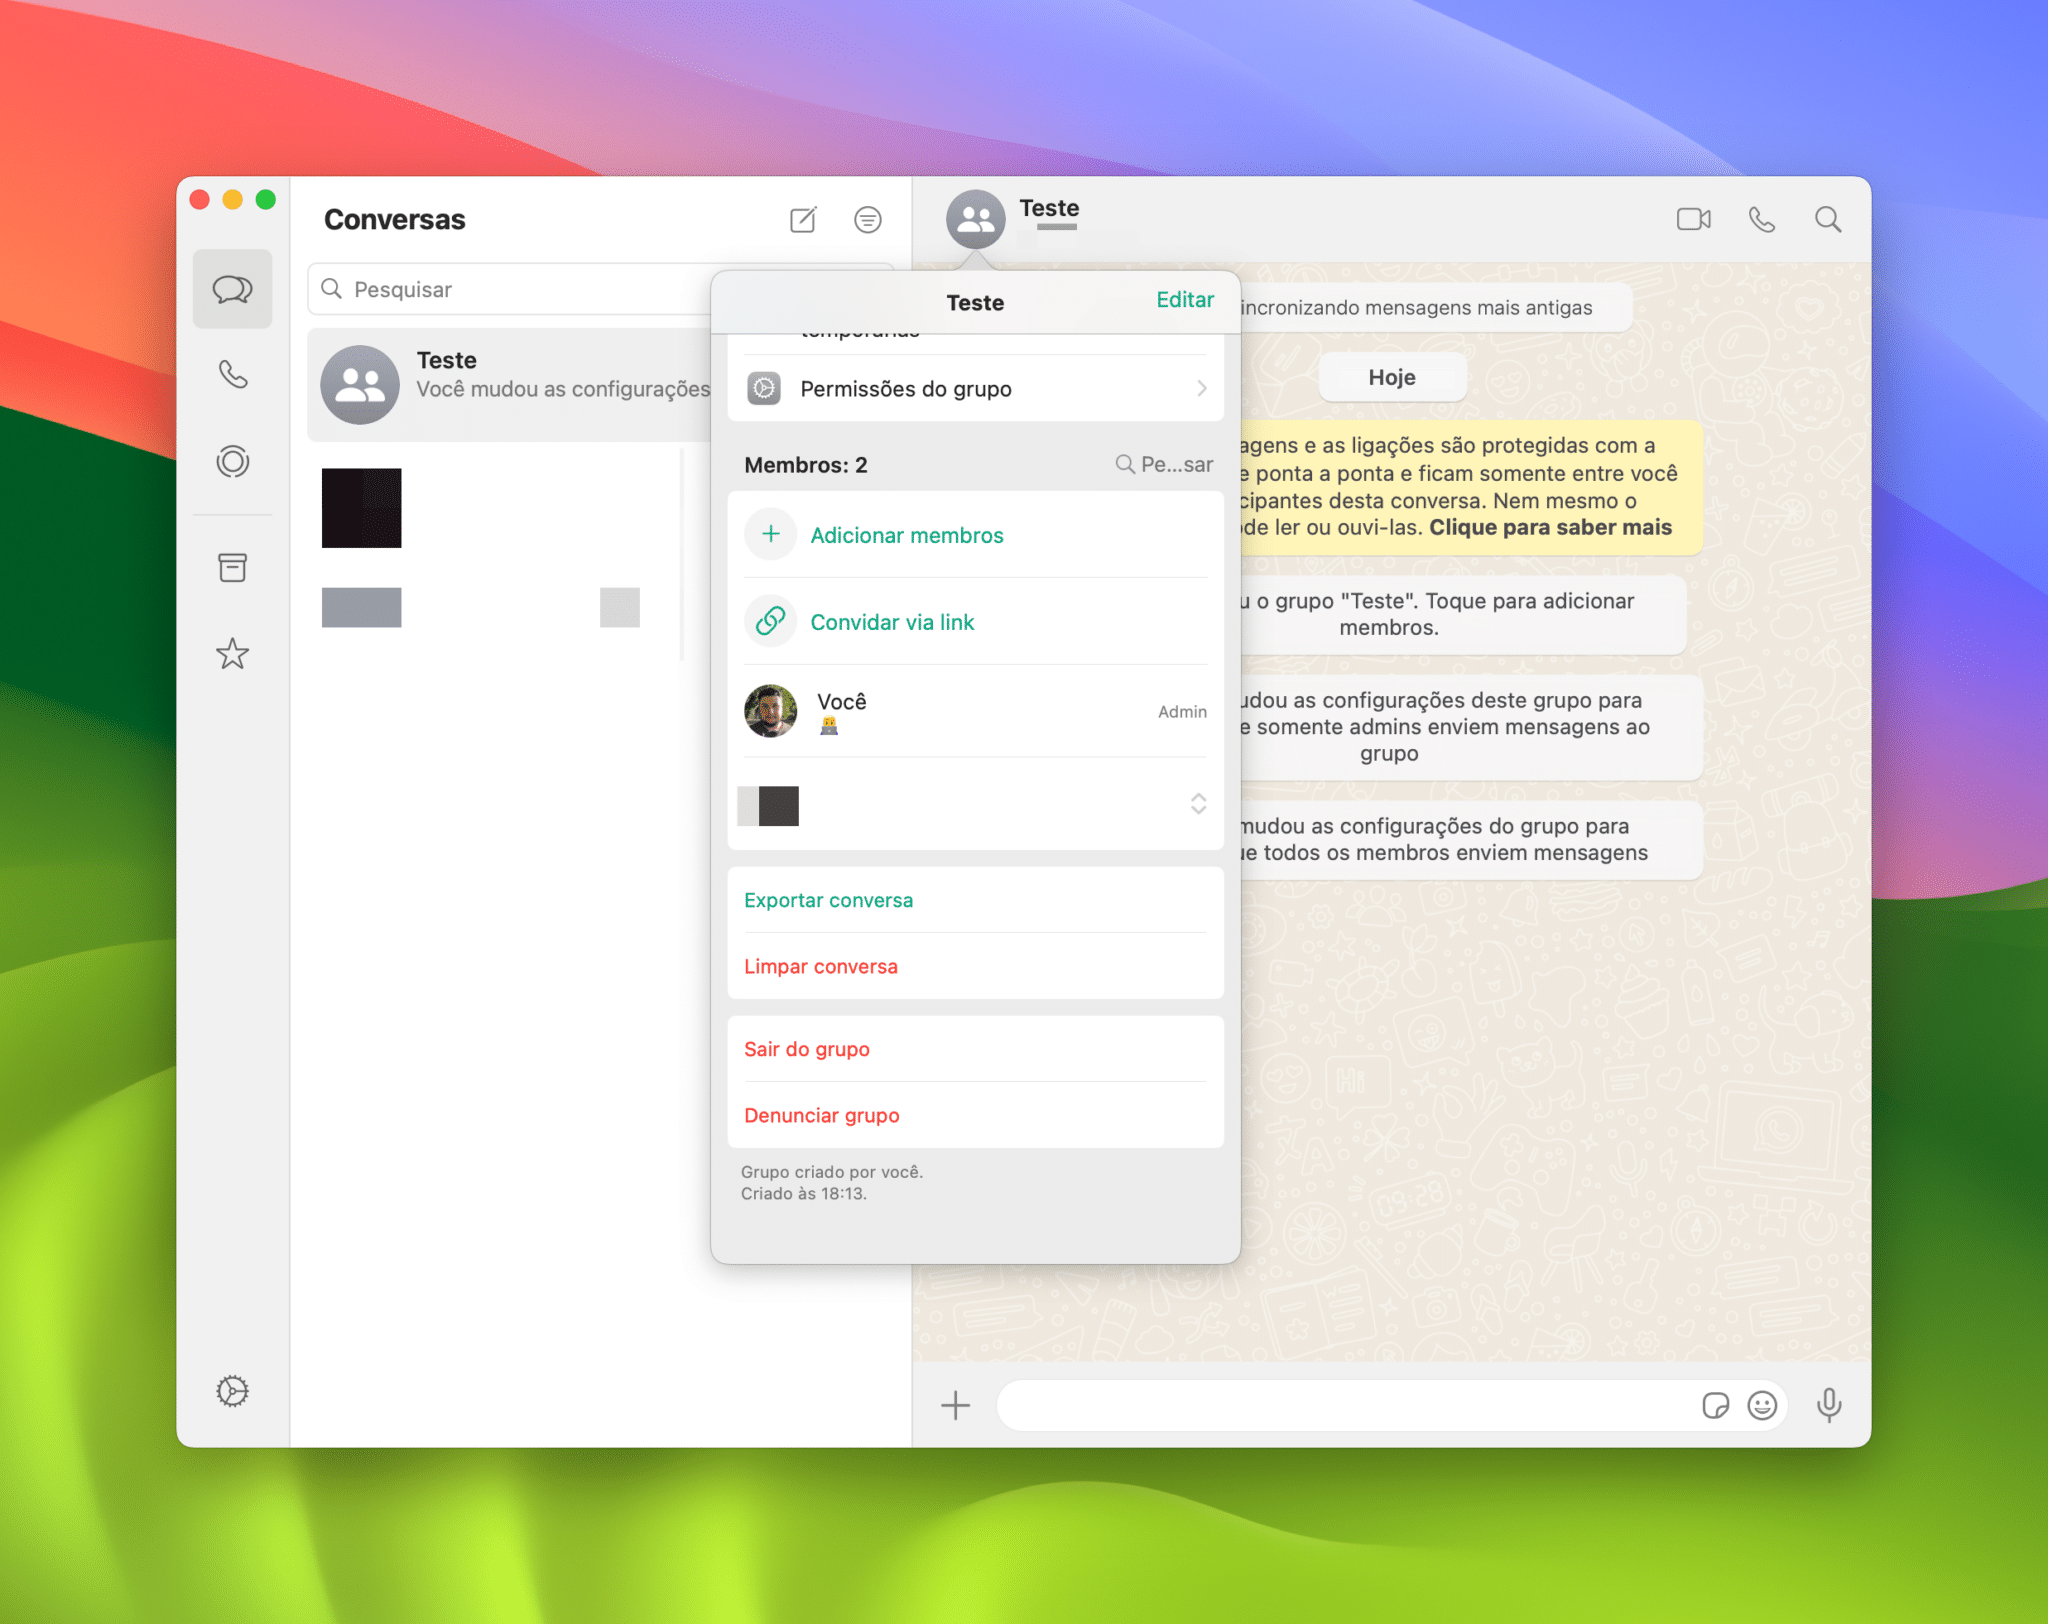Screen dimensions: 2048x1624
Task: Open Clique para saber mais about encryption
Action: point(1551,527)
